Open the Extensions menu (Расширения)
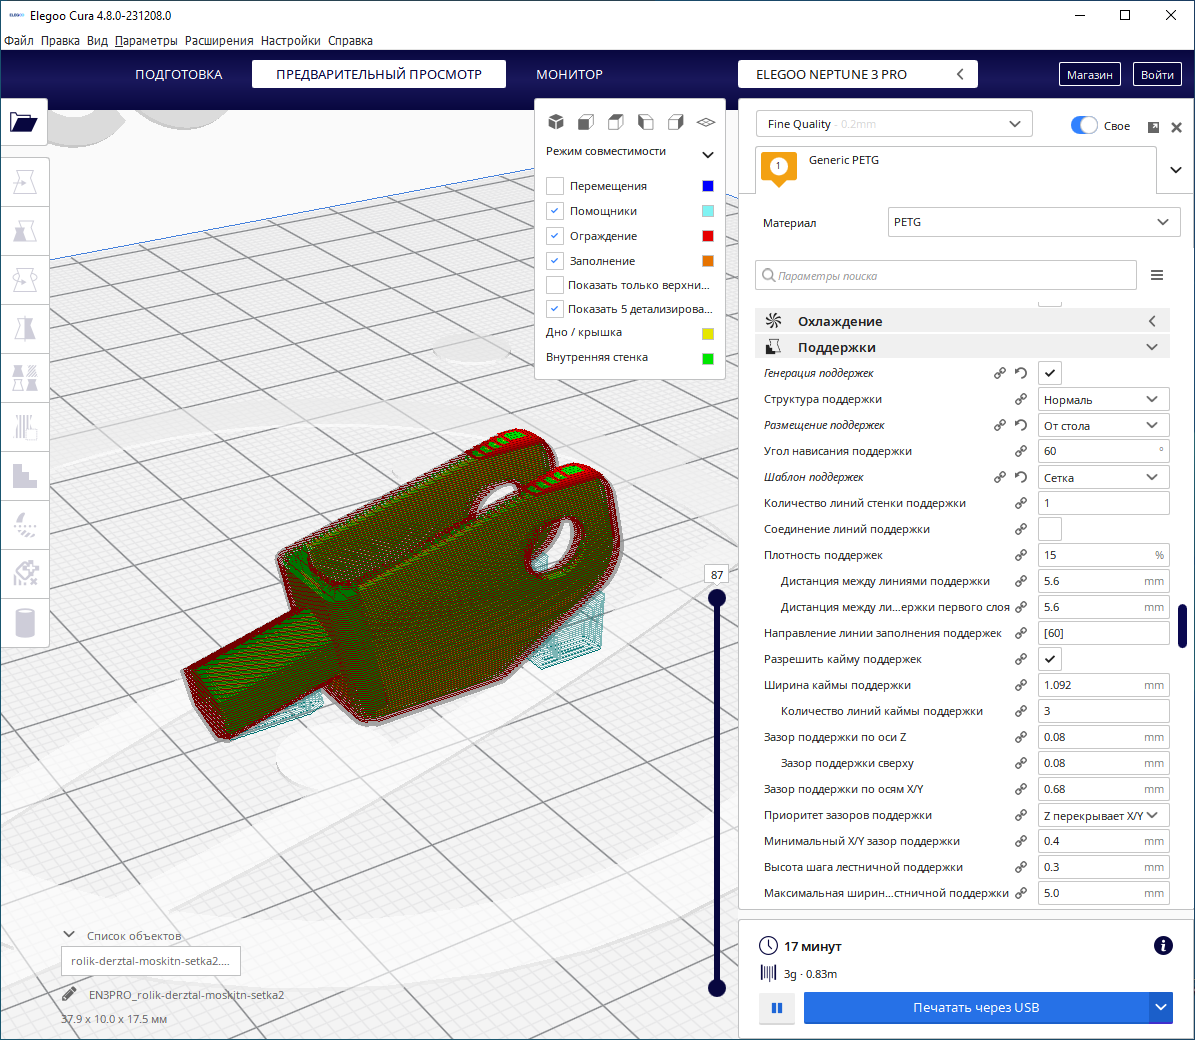The height and width of the screenshot is (1040, 1195). [219, 41]
